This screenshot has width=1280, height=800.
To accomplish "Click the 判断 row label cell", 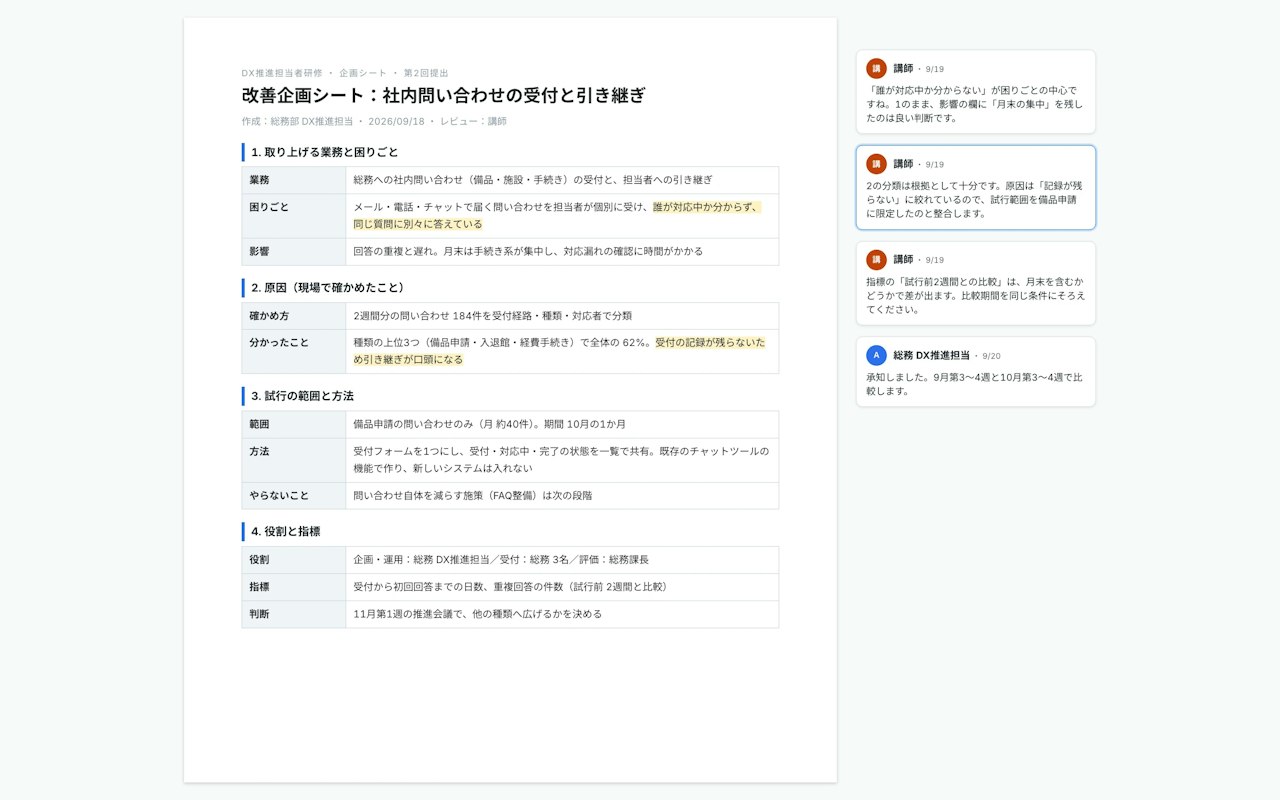I will (294, 614).
